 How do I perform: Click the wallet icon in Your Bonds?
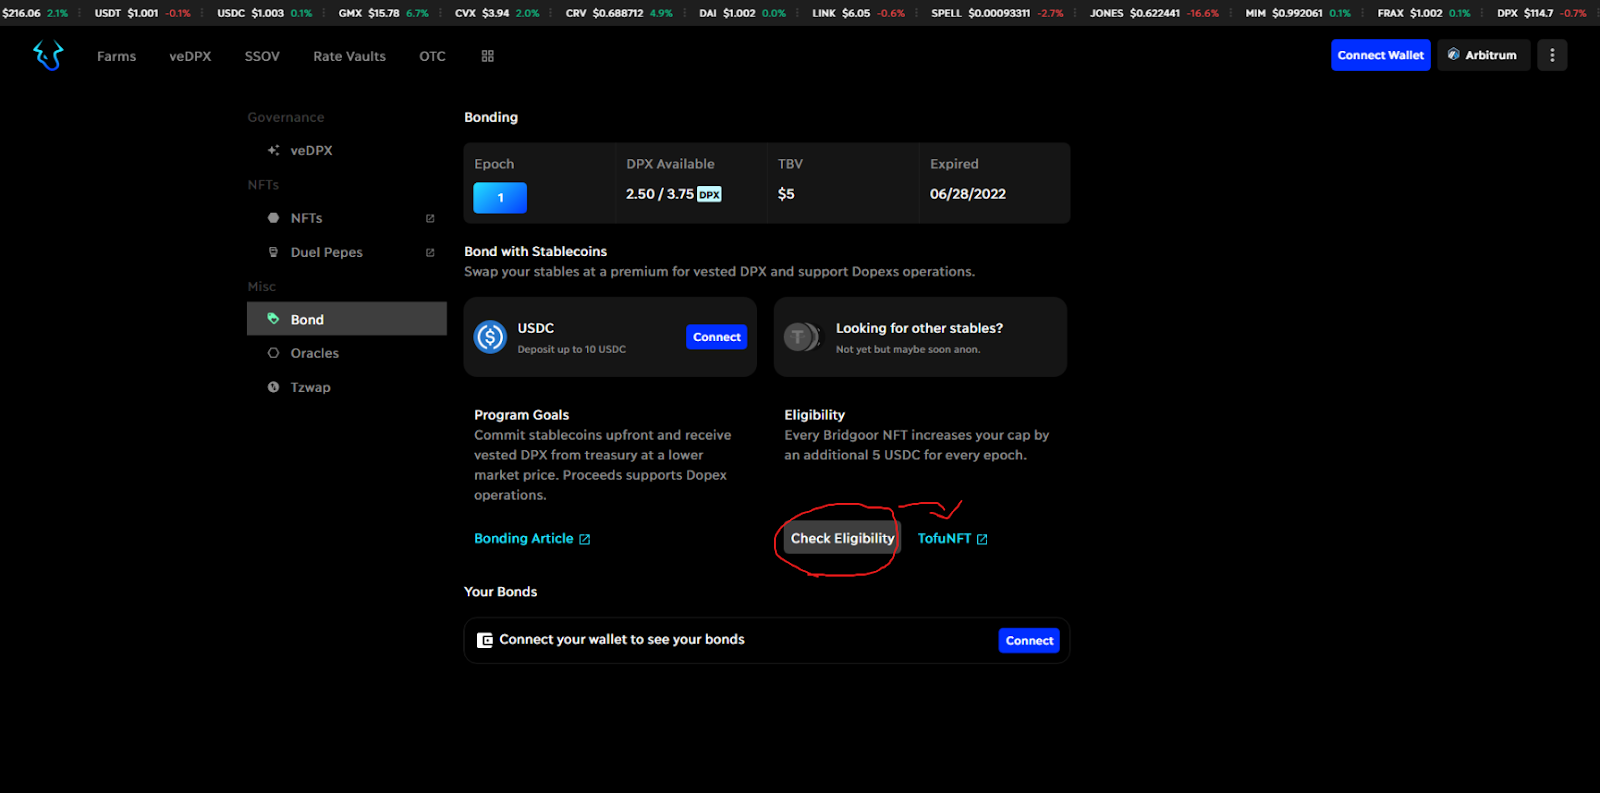pyautogui.click(x=485, y=640)
